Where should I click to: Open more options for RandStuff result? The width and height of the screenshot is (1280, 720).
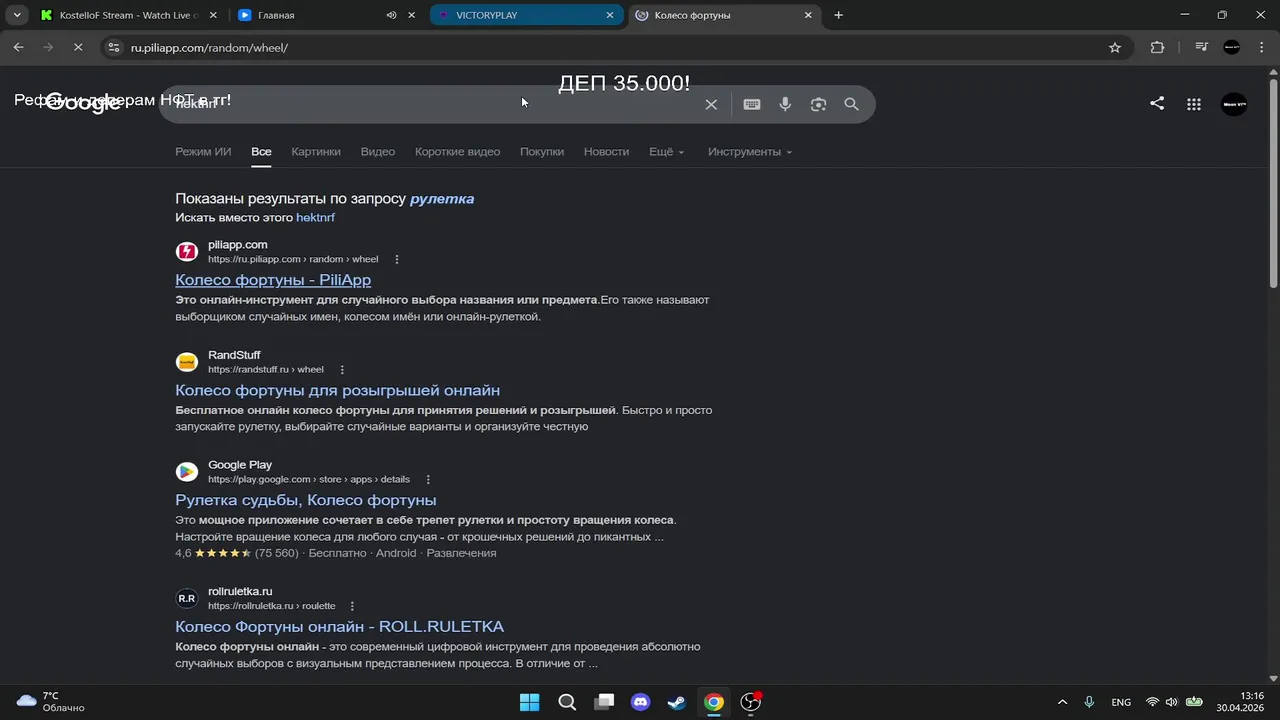pyautogui.click(x=342, y=369)
